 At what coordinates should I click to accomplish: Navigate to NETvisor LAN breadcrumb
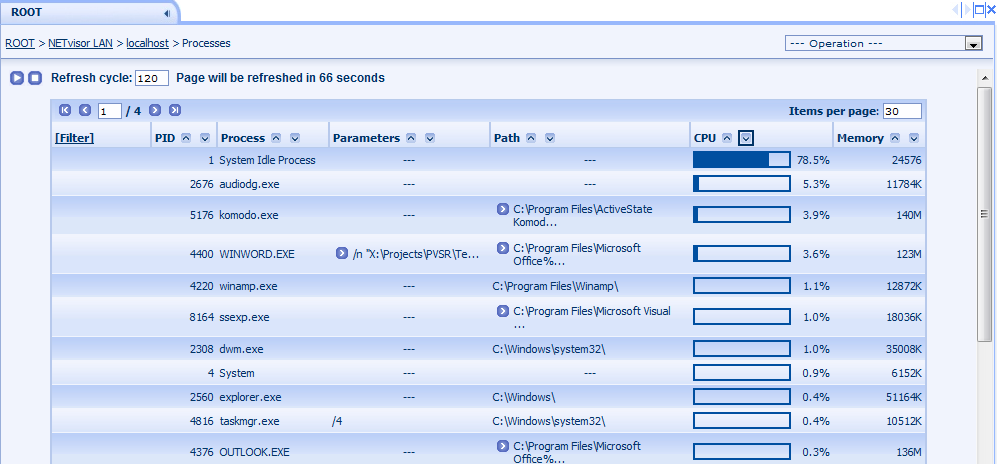point(81,43)
